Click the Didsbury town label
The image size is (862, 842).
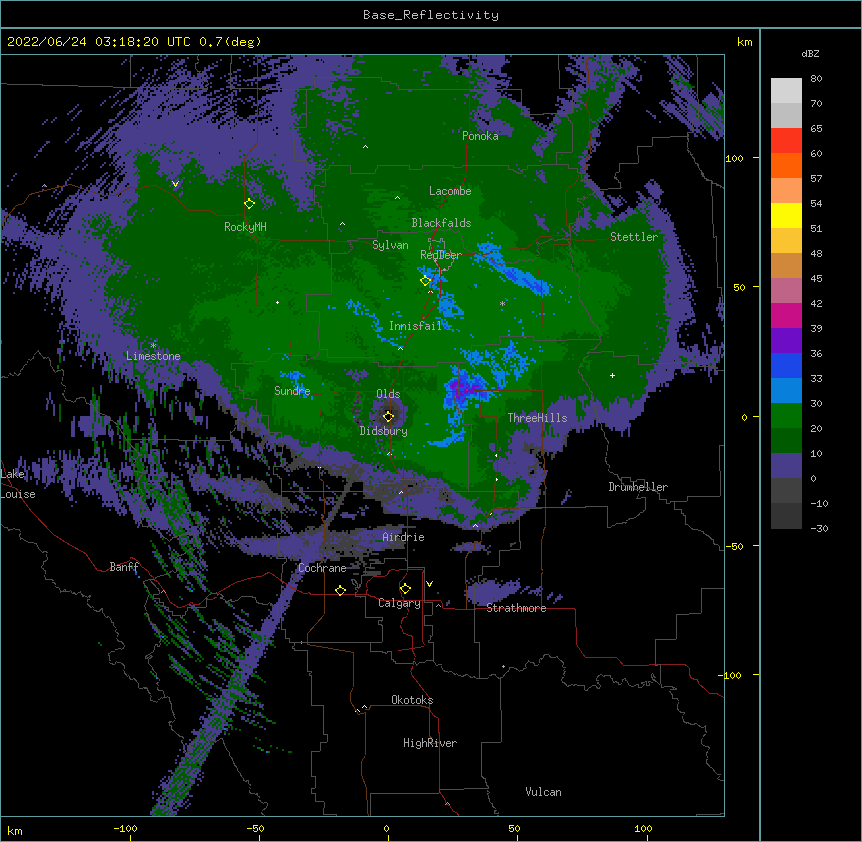384,431
